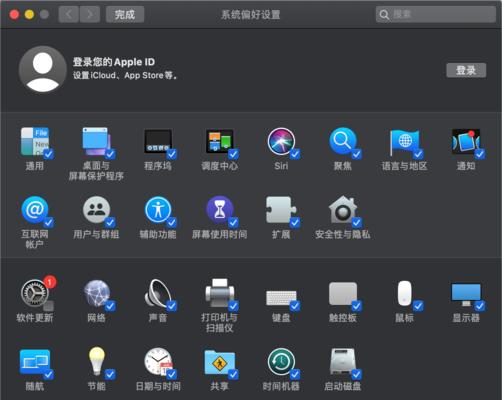Open the 桌面与屏幕保护程序 preference icon

(96, 142)
